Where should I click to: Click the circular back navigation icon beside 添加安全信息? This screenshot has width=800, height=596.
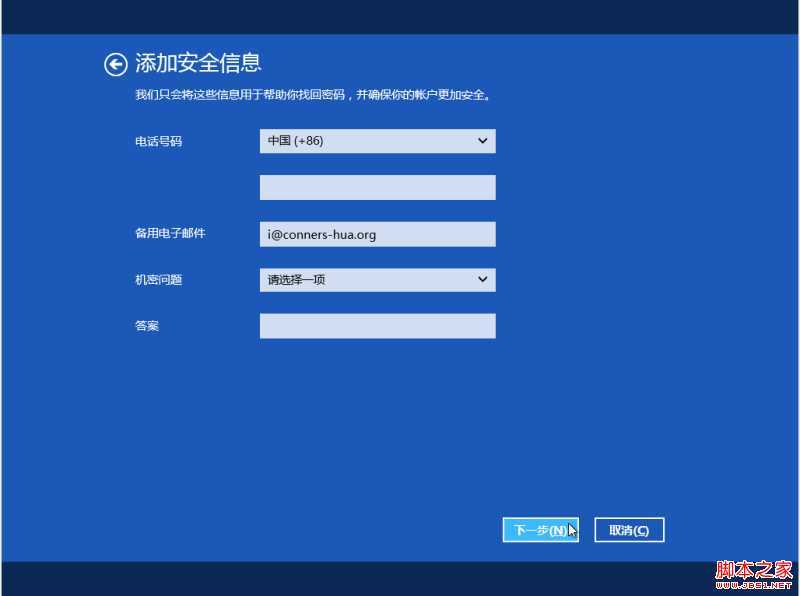point(116,63)
